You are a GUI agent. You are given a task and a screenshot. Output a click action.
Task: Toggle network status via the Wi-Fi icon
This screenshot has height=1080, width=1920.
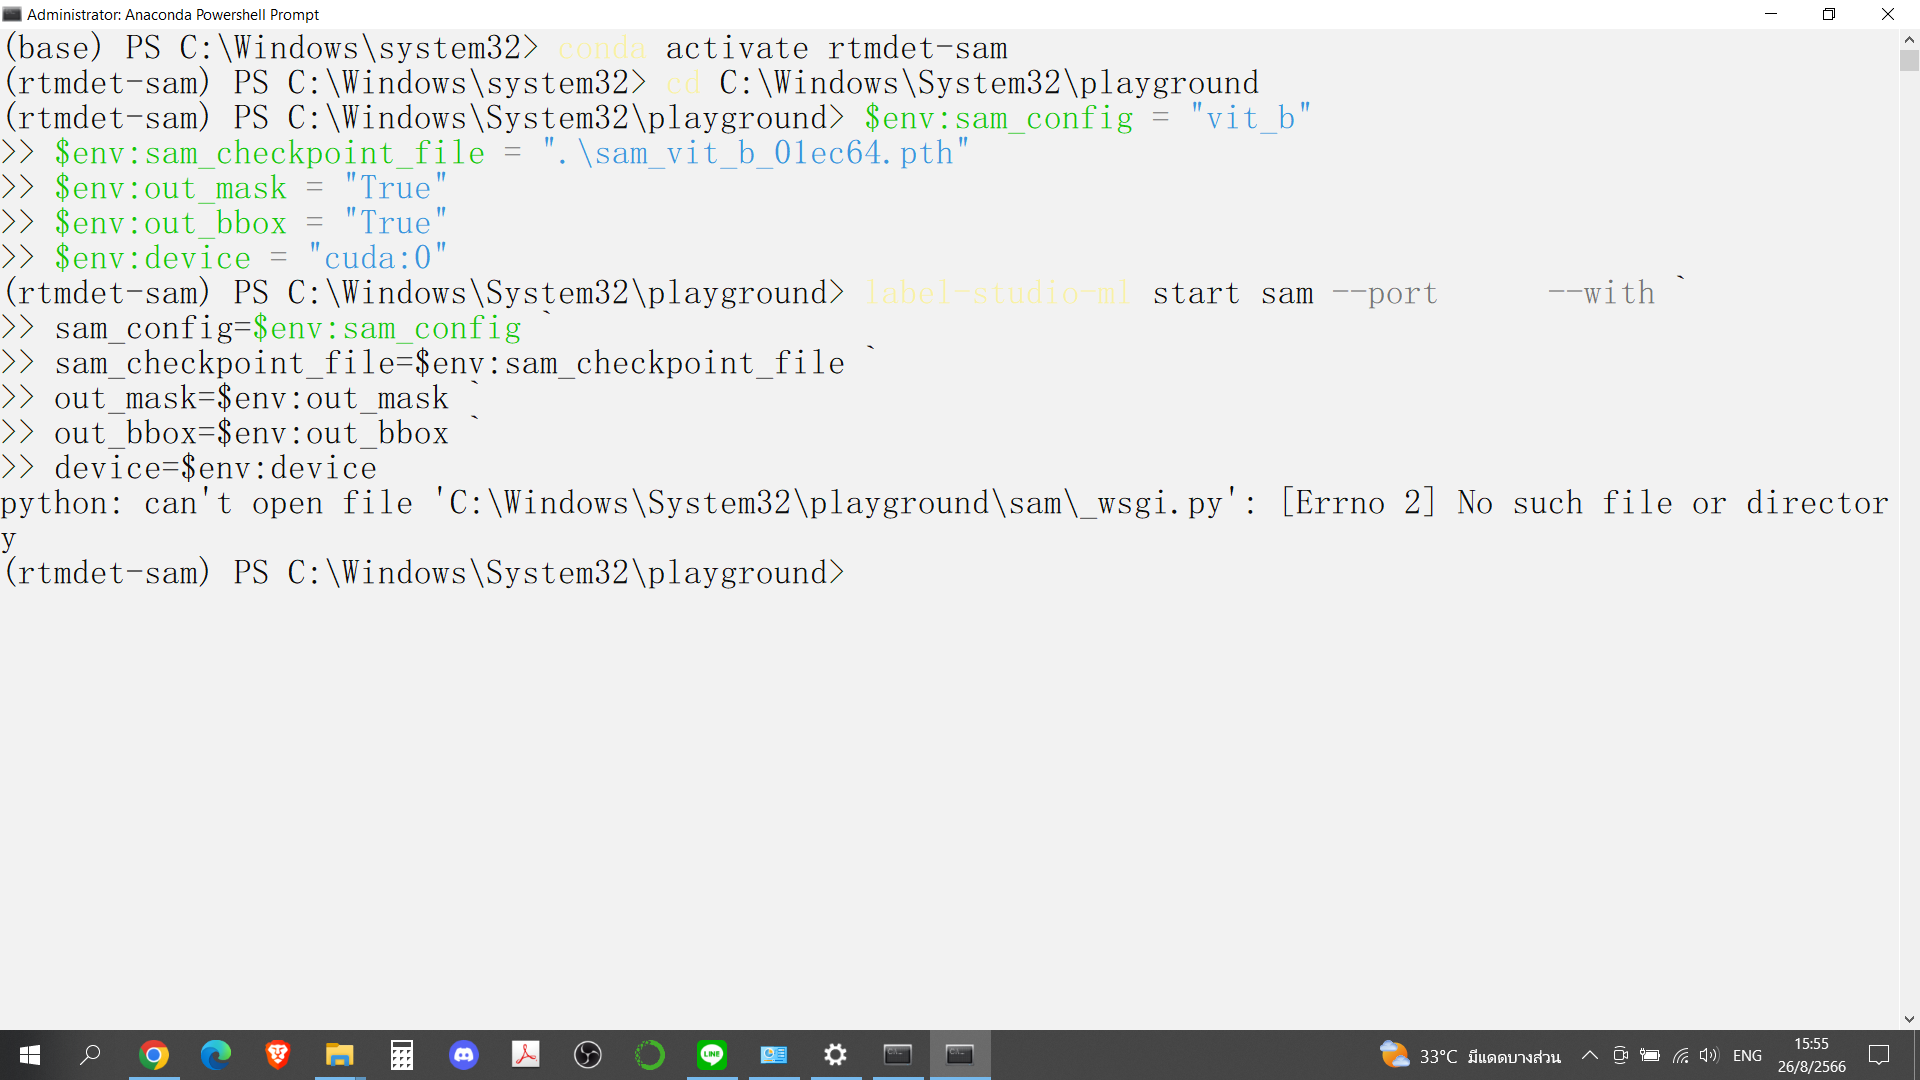[x=1679, y=1055]
